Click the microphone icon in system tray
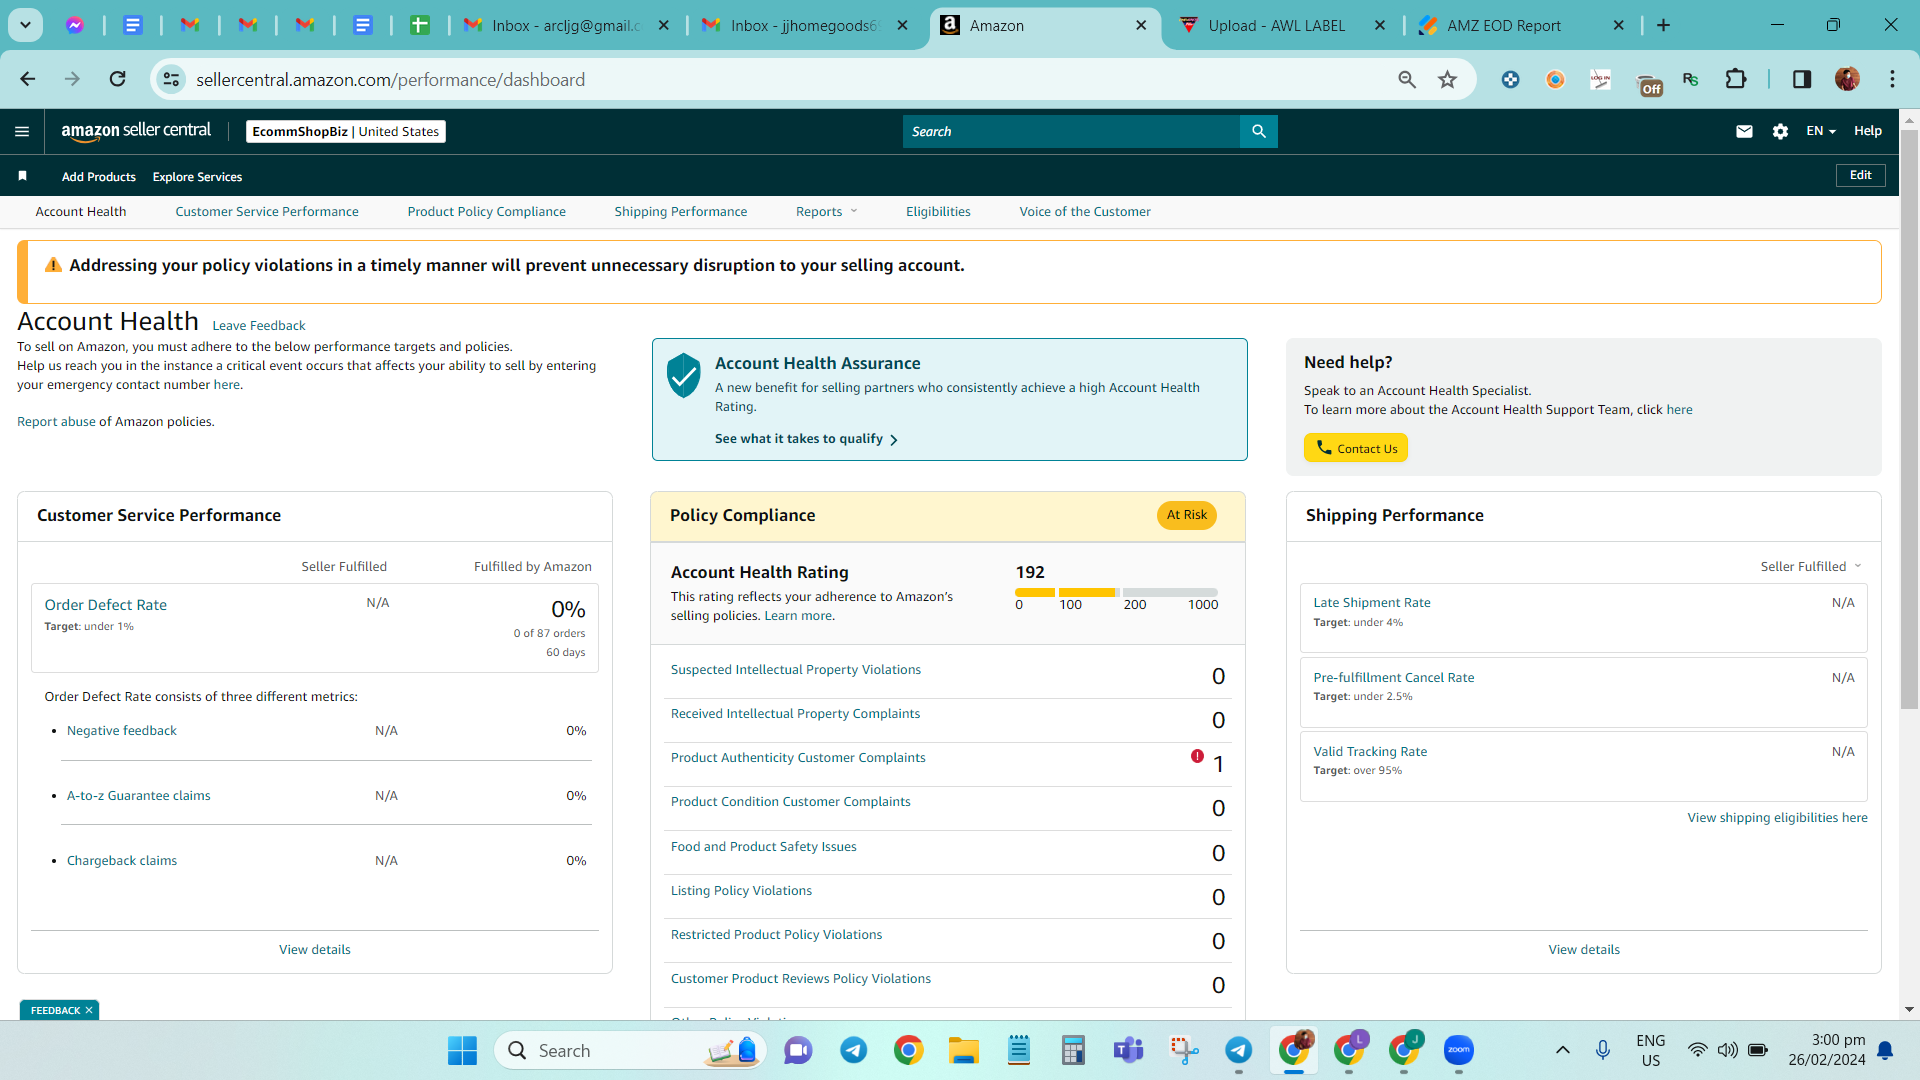Screen dimensions: 1920x1080 (x=1603, y=1050)
